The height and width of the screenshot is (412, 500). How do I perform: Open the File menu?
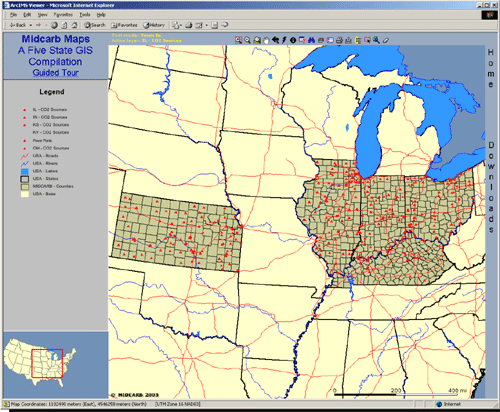click(x=13, y=15)
